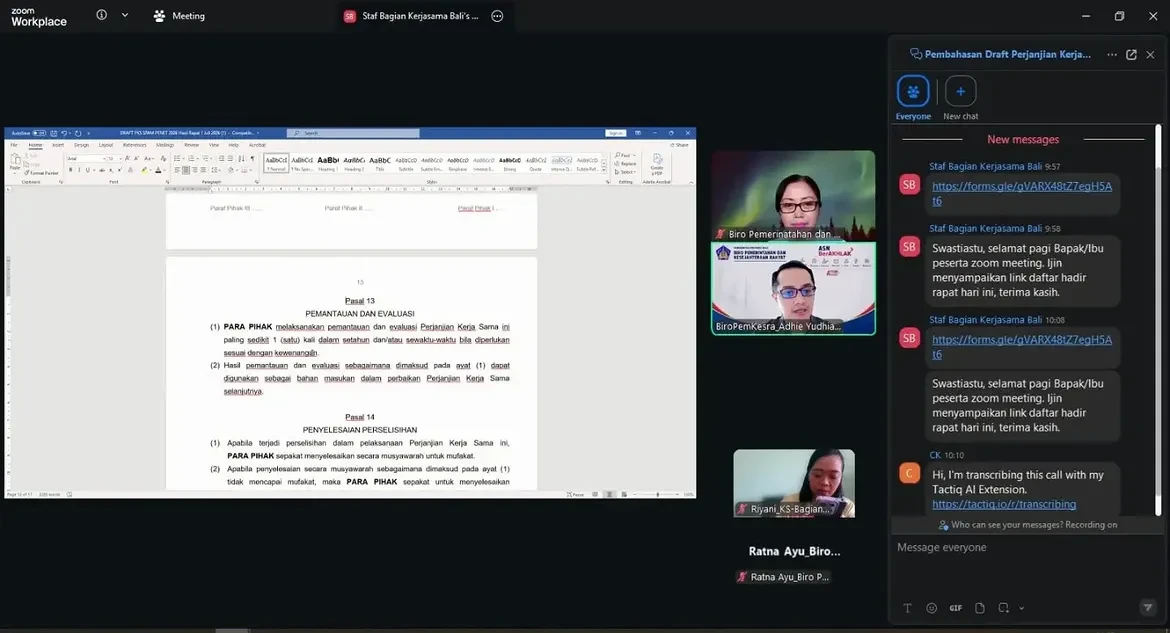Click the Word search box
This screenshot has width=1170, height=633.
tap(353, 133)
